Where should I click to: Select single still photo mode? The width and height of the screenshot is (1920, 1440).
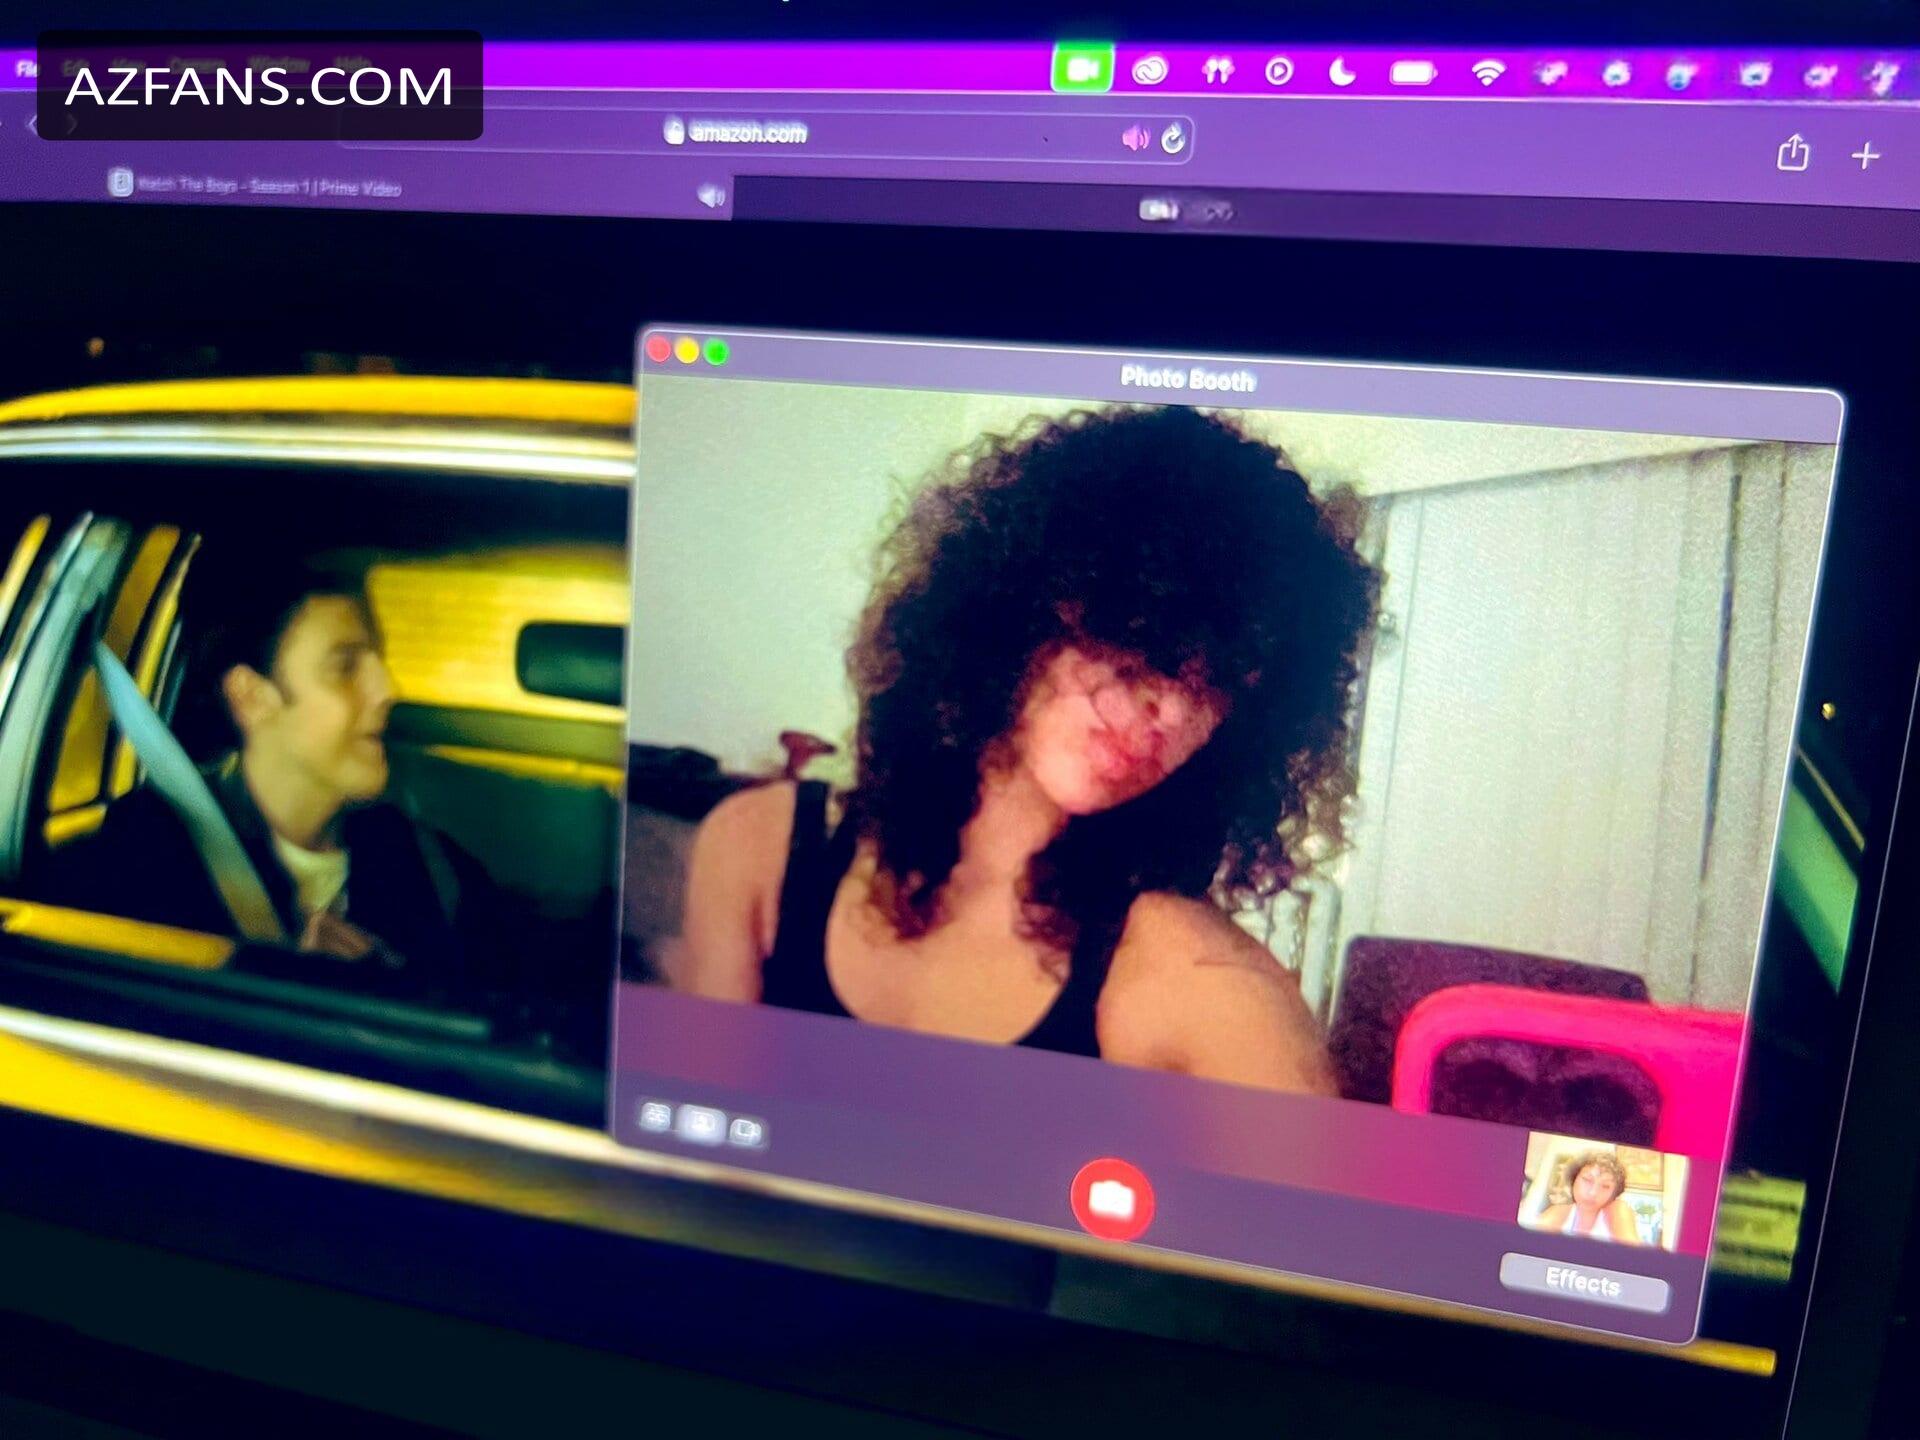(701, 1124)
